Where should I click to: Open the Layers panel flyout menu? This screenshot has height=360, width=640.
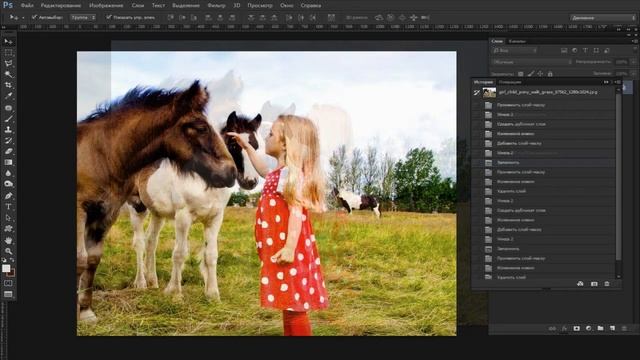pyautogui.click(x=634, y=41)
